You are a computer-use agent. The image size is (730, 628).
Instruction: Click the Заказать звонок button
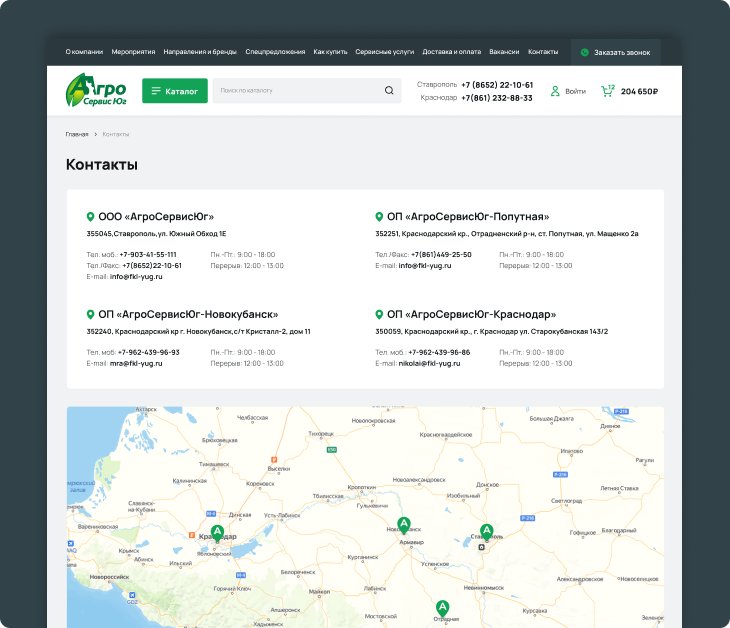tap(615, 53)
